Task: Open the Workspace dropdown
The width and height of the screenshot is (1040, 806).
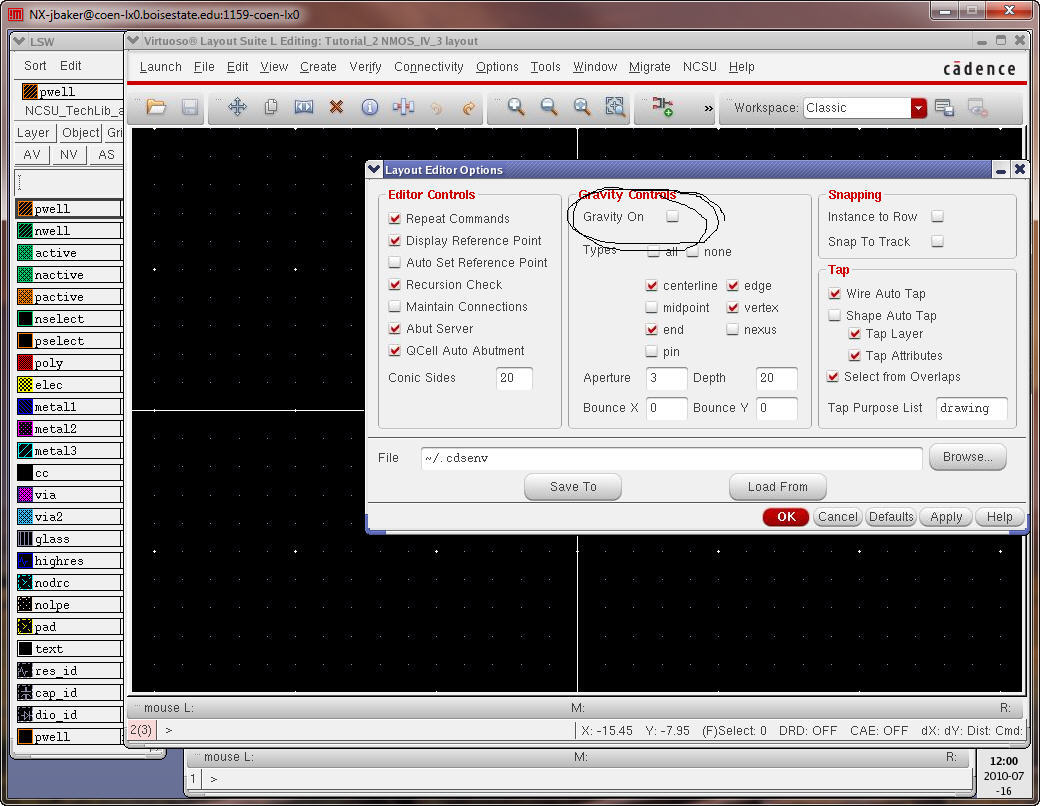Action: tap(918, 108)
